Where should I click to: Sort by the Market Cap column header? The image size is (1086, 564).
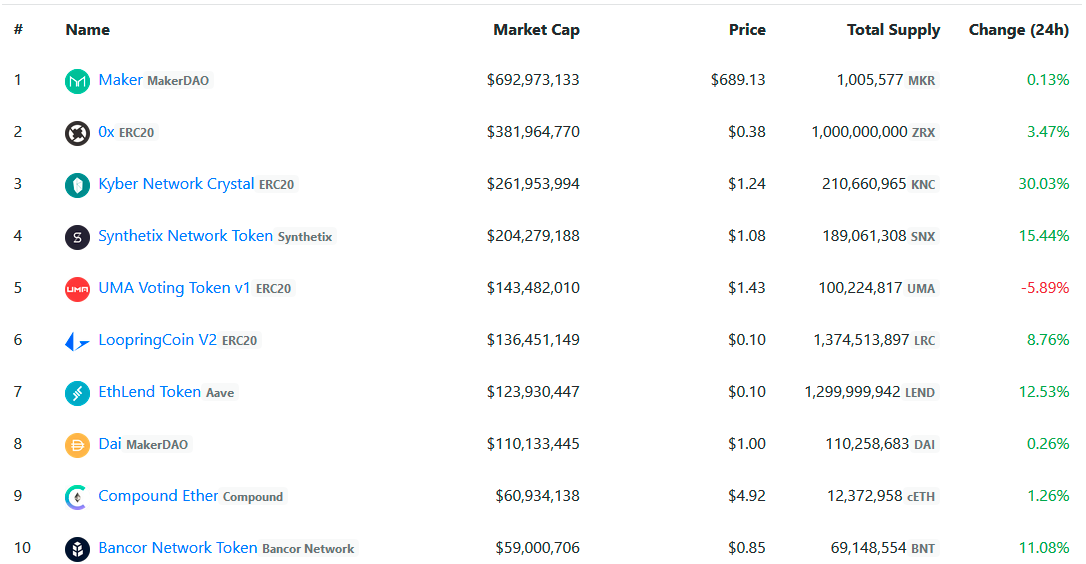[x=536, y=30]
